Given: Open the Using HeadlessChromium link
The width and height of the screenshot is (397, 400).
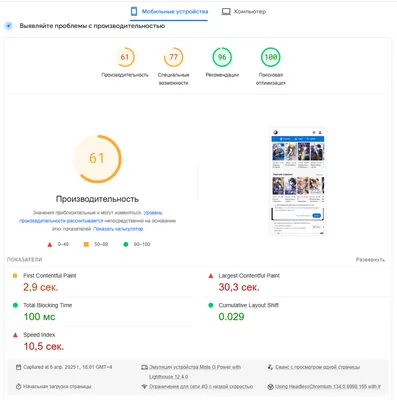Looking at the screenshot, I should [328, 387].
